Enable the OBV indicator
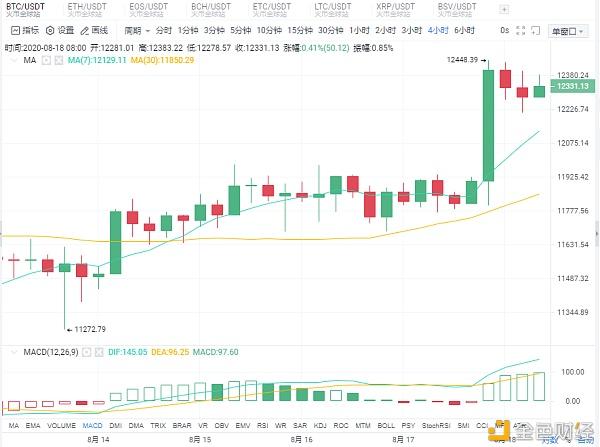Image resolution: width=600 pixels, height=447 pixels. click(222, 426)
